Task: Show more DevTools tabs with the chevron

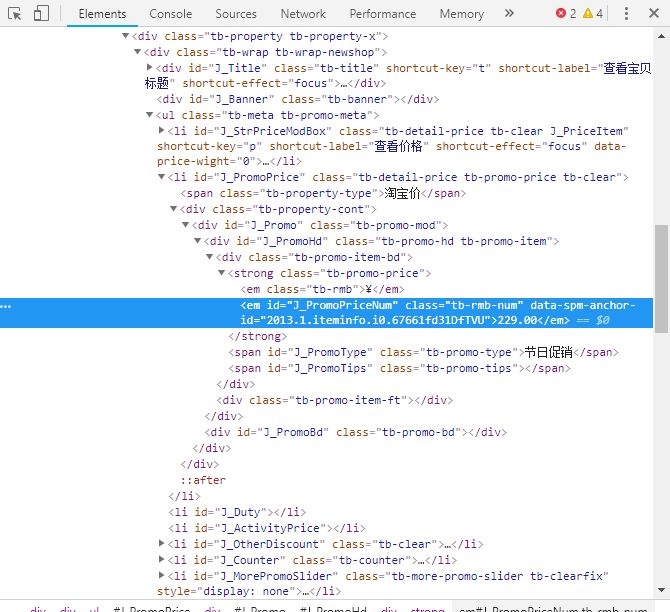Action: pyautogui.click(x=509, y=14)
